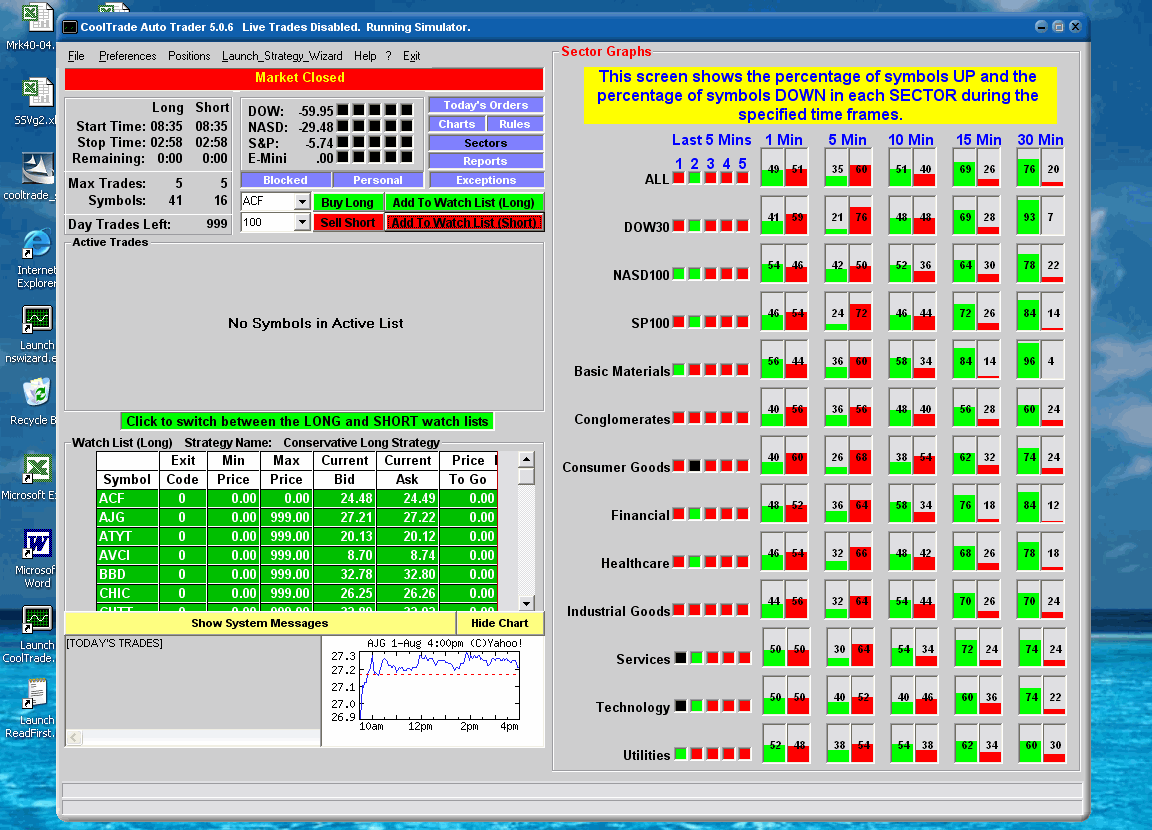Open the Launch ReadFirst desktop icon
This screenshot has height=830, width=1152.
[37, 695]
